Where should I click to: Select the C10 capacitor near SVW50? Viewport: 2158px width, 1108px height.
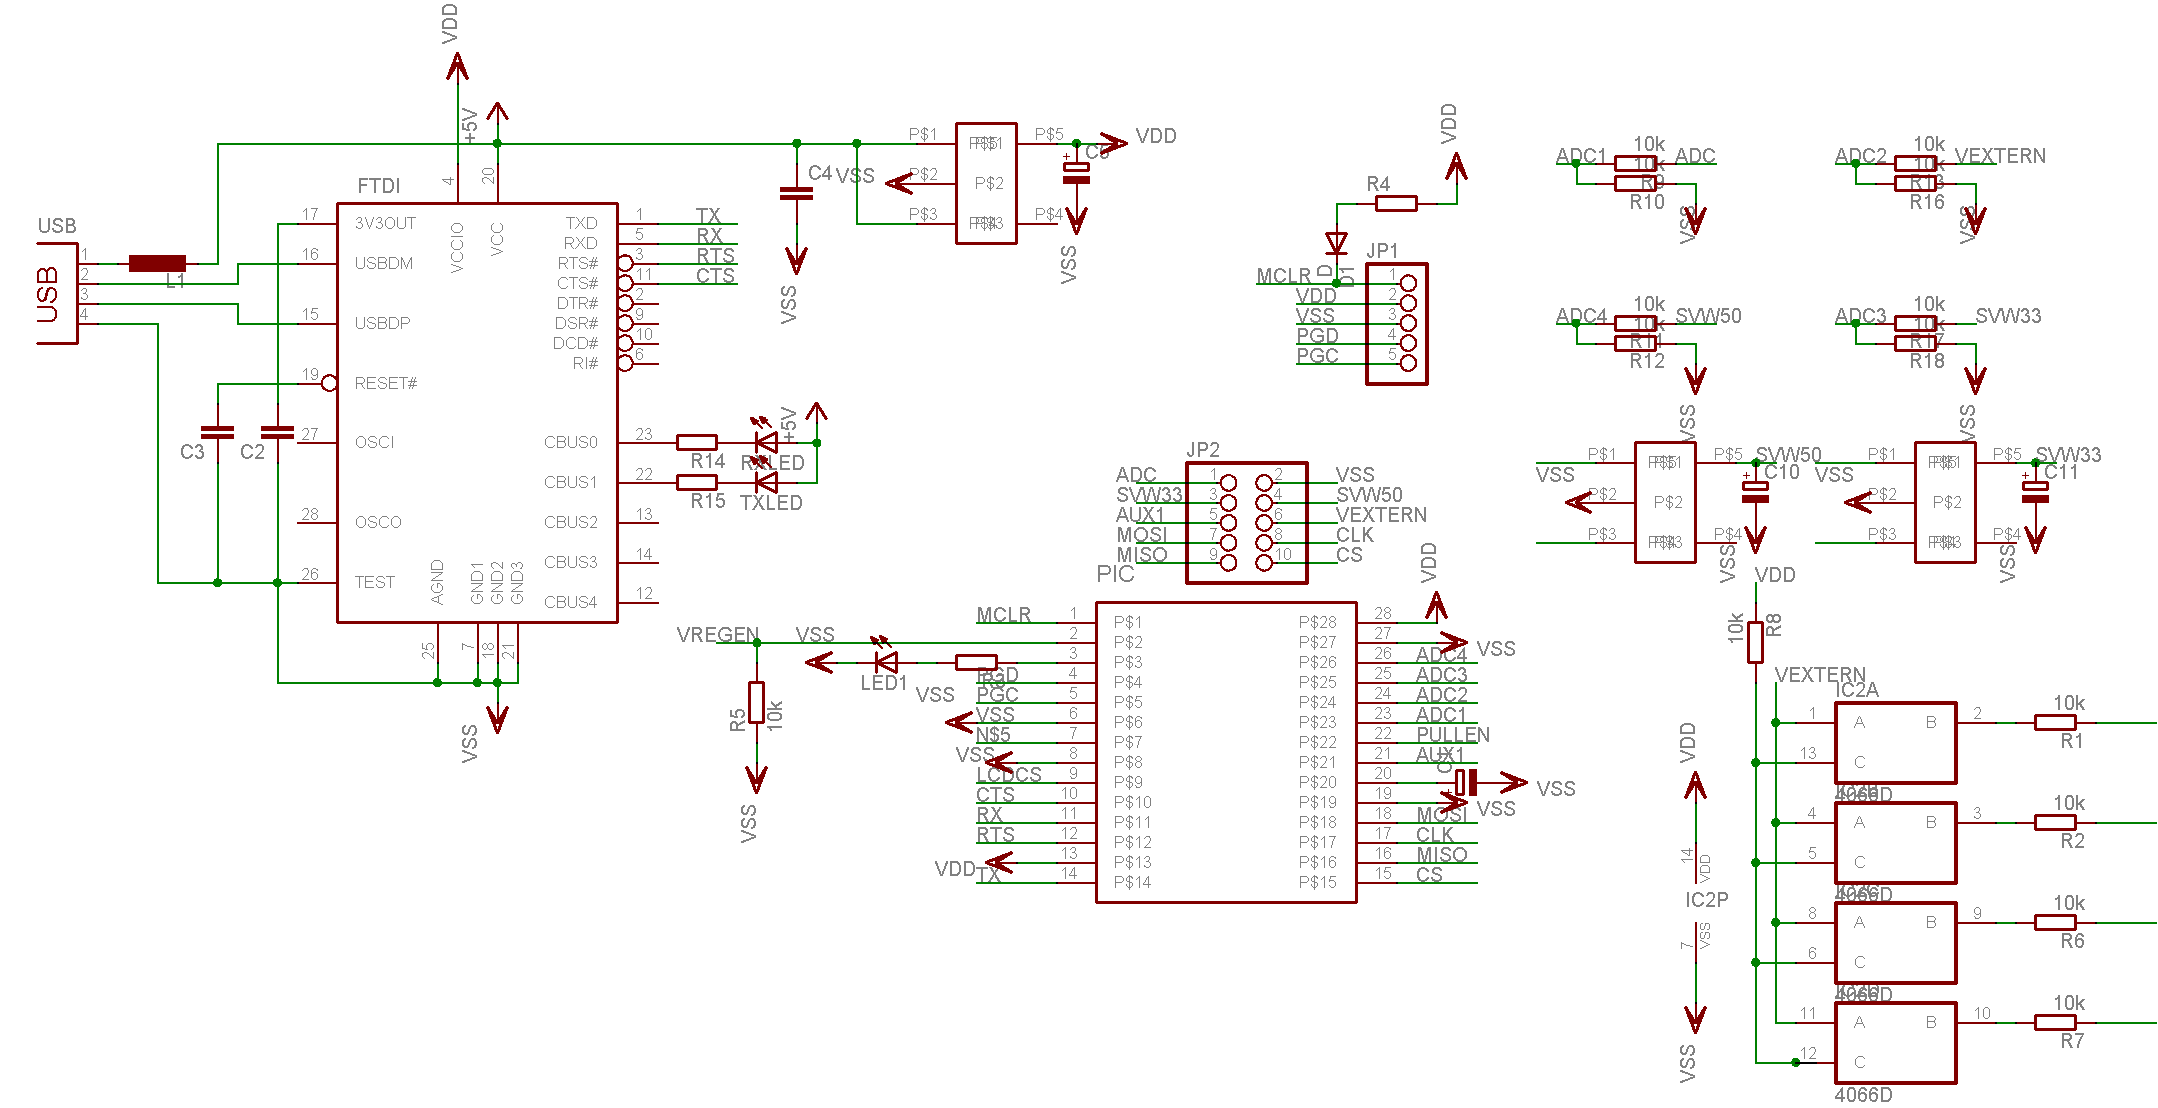click(x=1755, y=490)
